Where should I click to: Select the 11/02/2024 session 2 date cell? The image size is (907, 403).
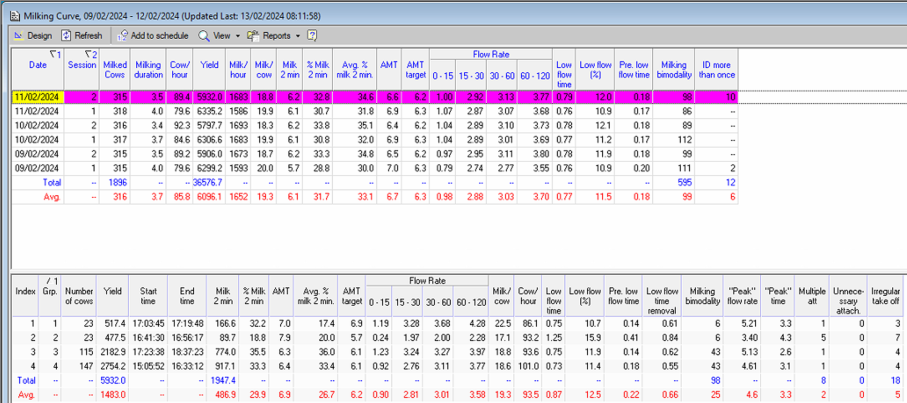[x=38, y=97]
